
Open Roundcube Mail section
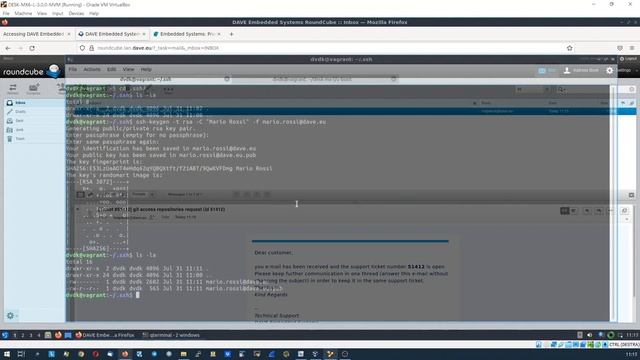pyautogui.click(x=547, y=71)
